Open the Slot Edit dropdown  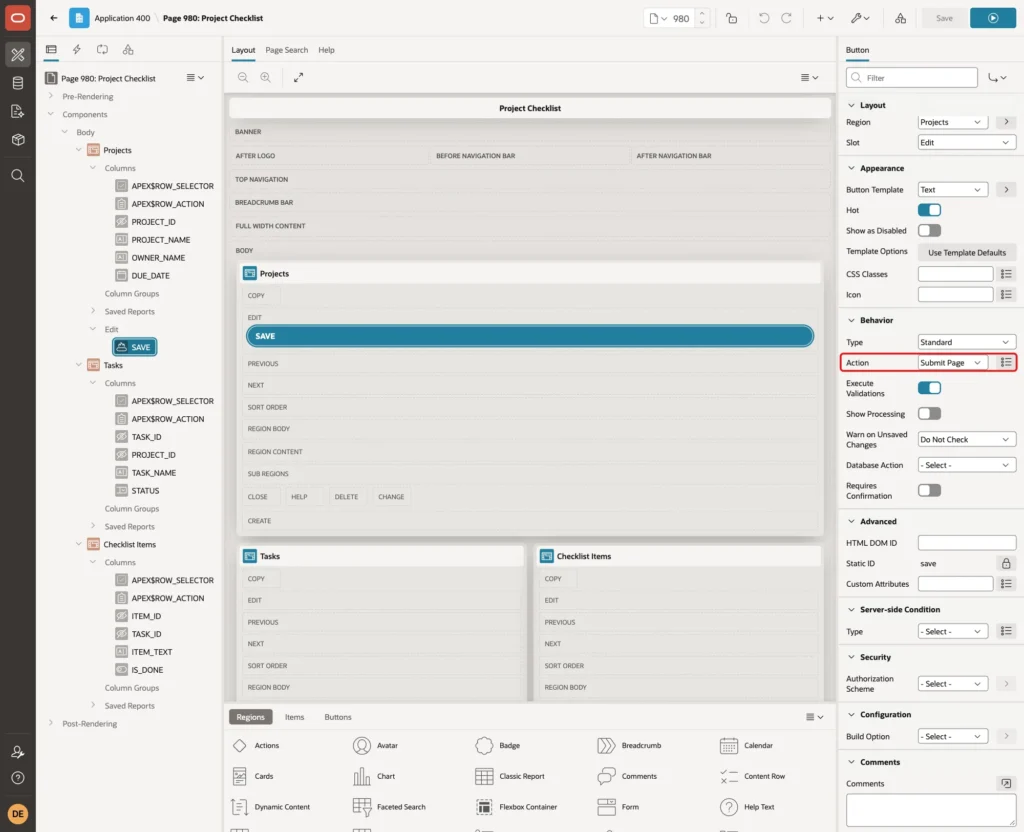tap(967, 142)
